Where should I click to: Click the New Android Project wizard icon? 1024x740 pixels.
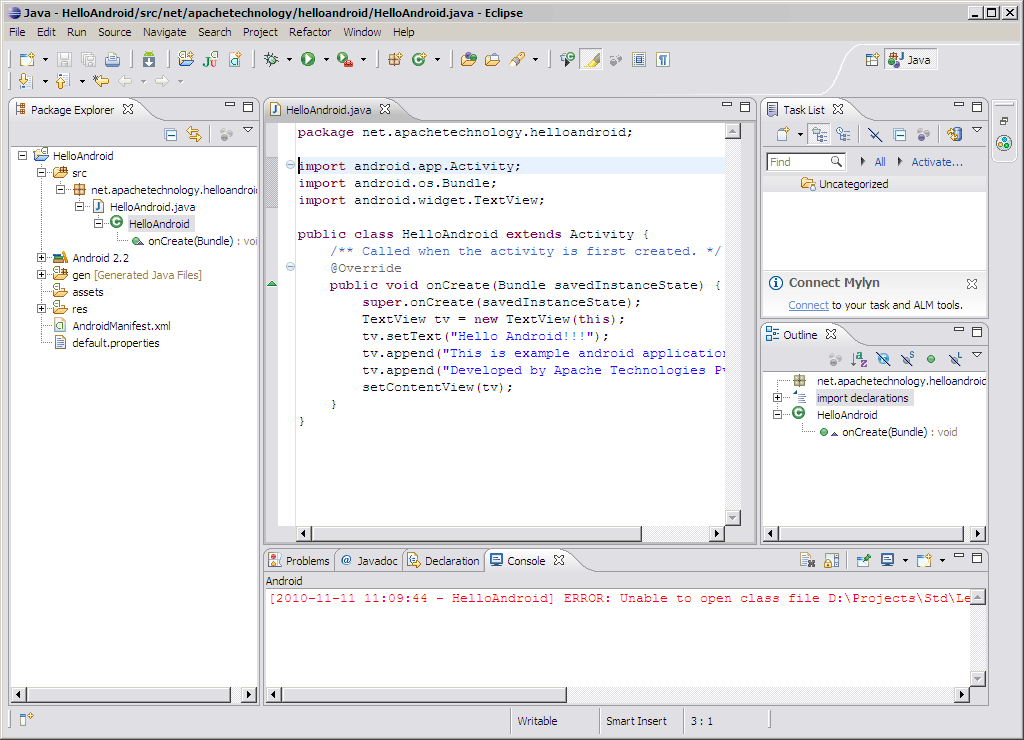(186, 59)
